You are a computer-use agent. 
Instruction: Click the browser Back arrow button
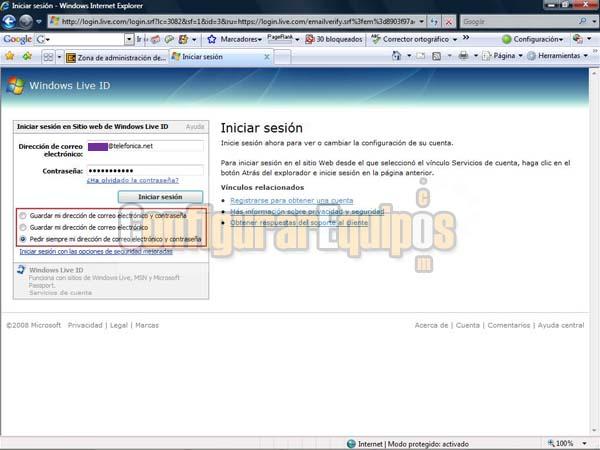9,22
